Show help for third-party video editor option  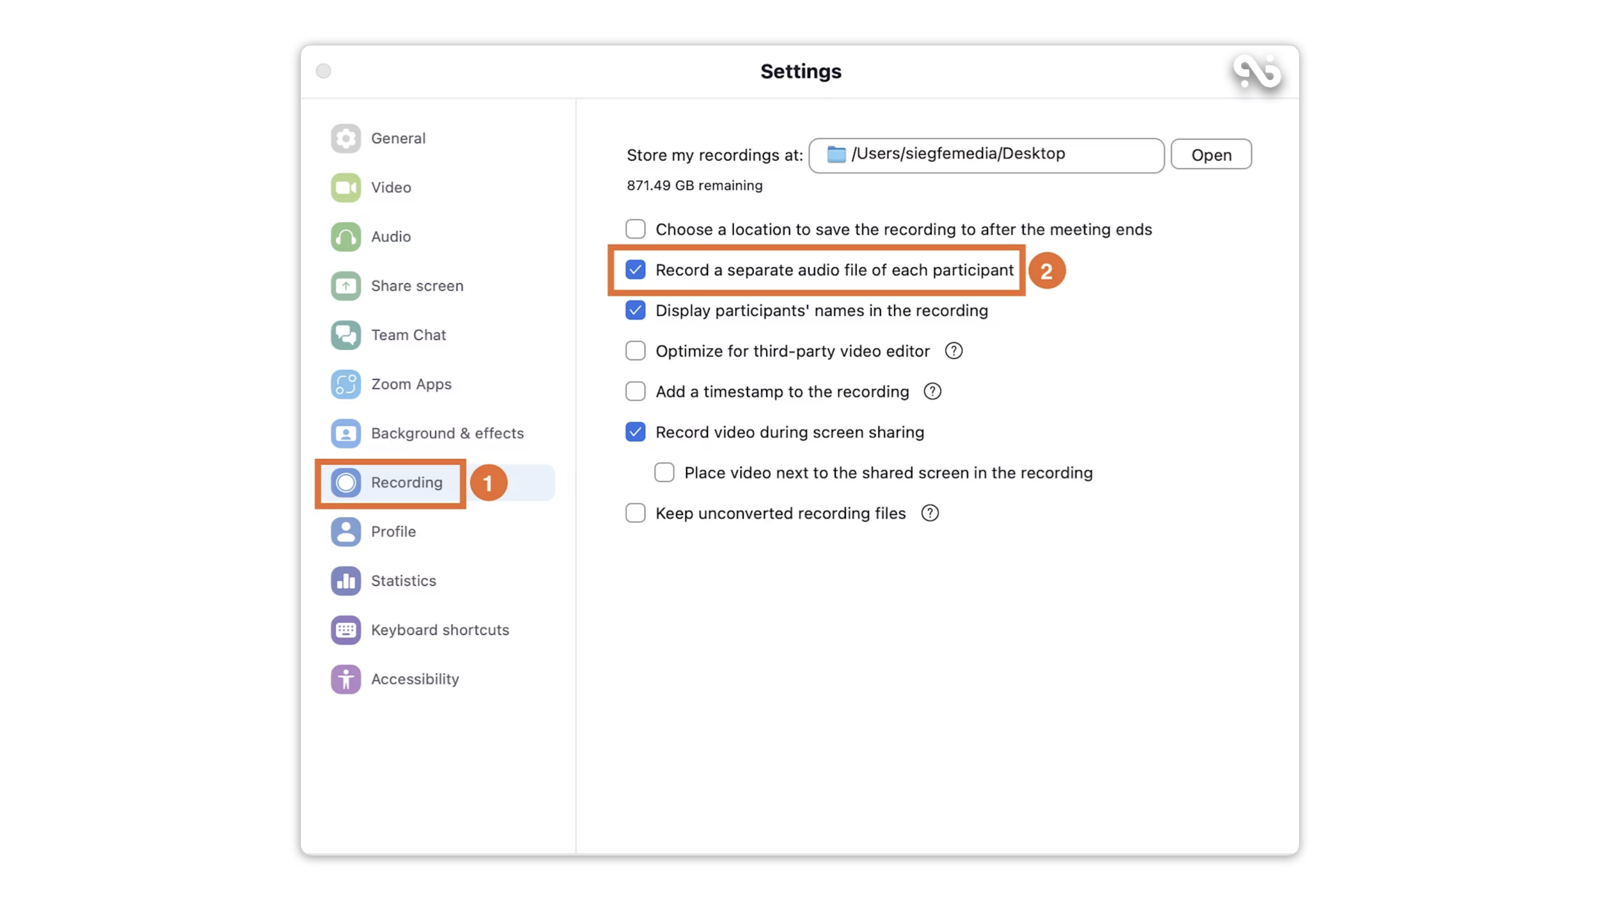[x=954, y=351]
